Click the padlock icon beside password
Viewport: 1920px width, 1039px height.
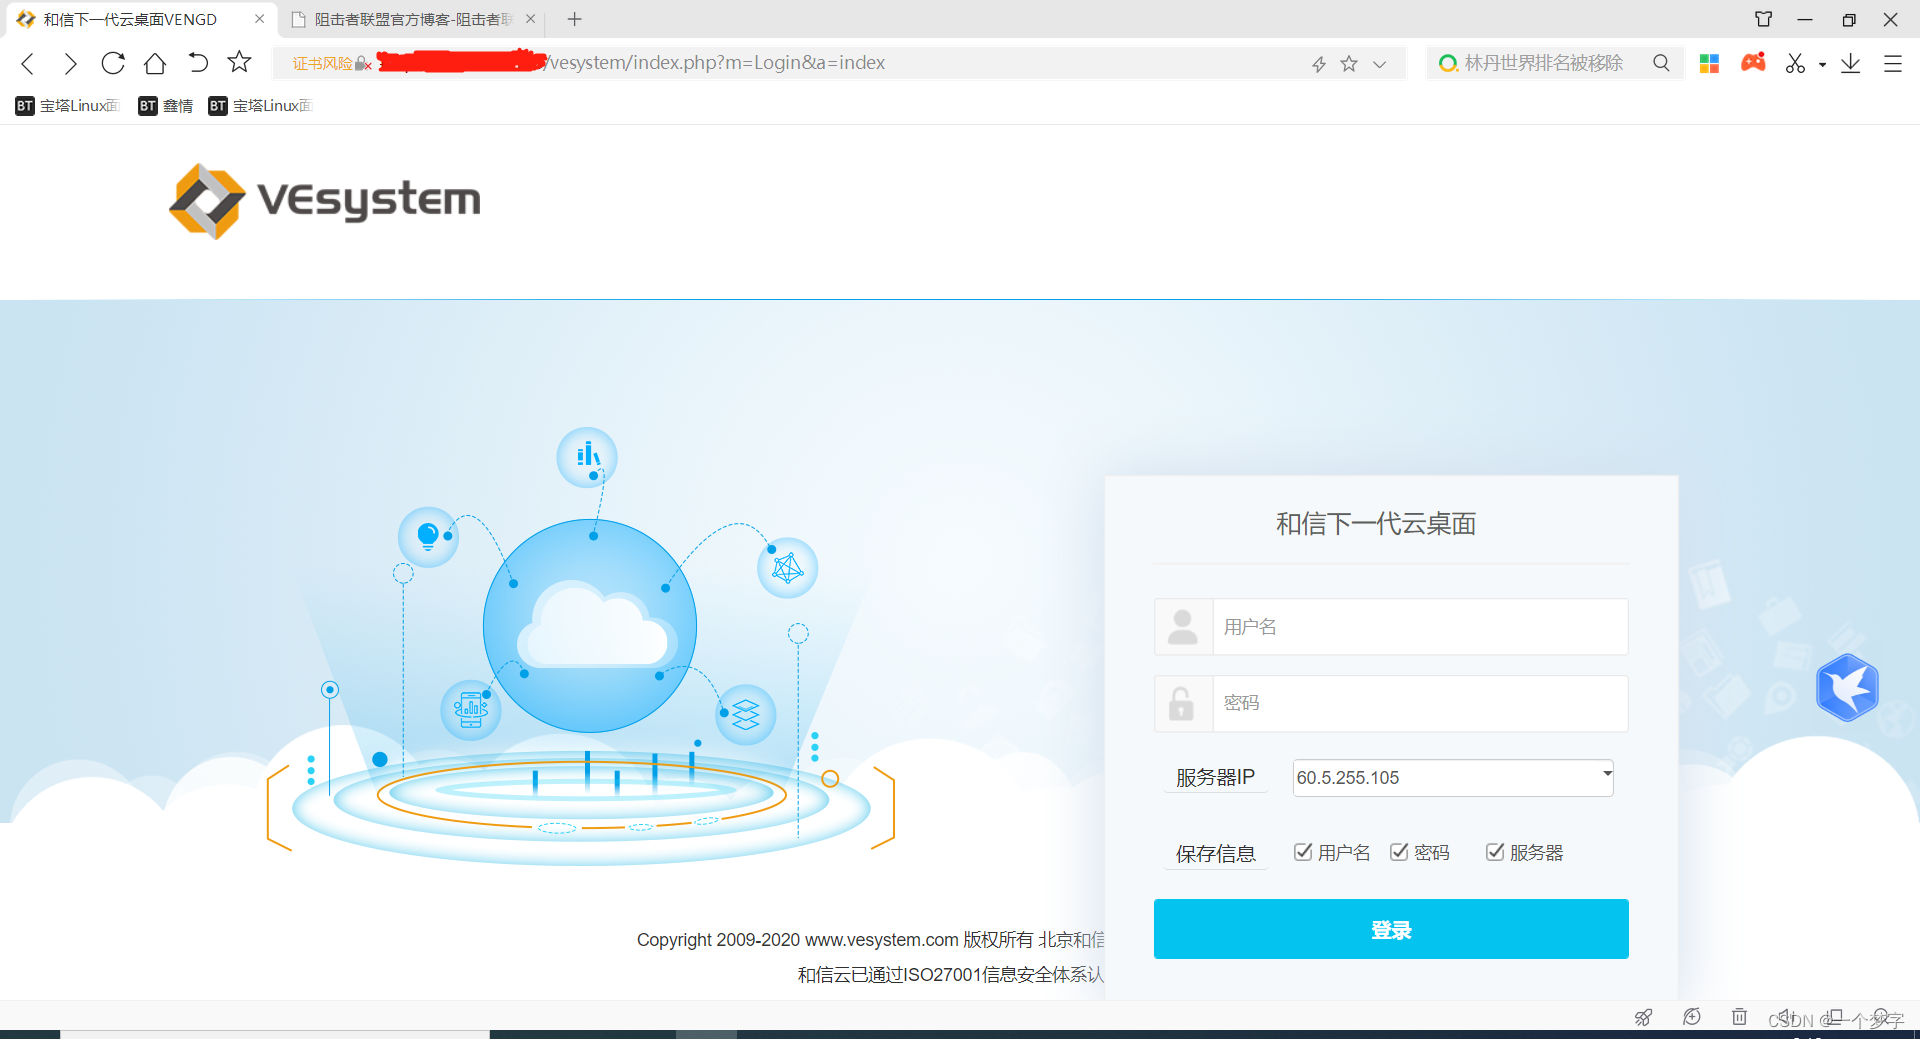[1182, 703]
